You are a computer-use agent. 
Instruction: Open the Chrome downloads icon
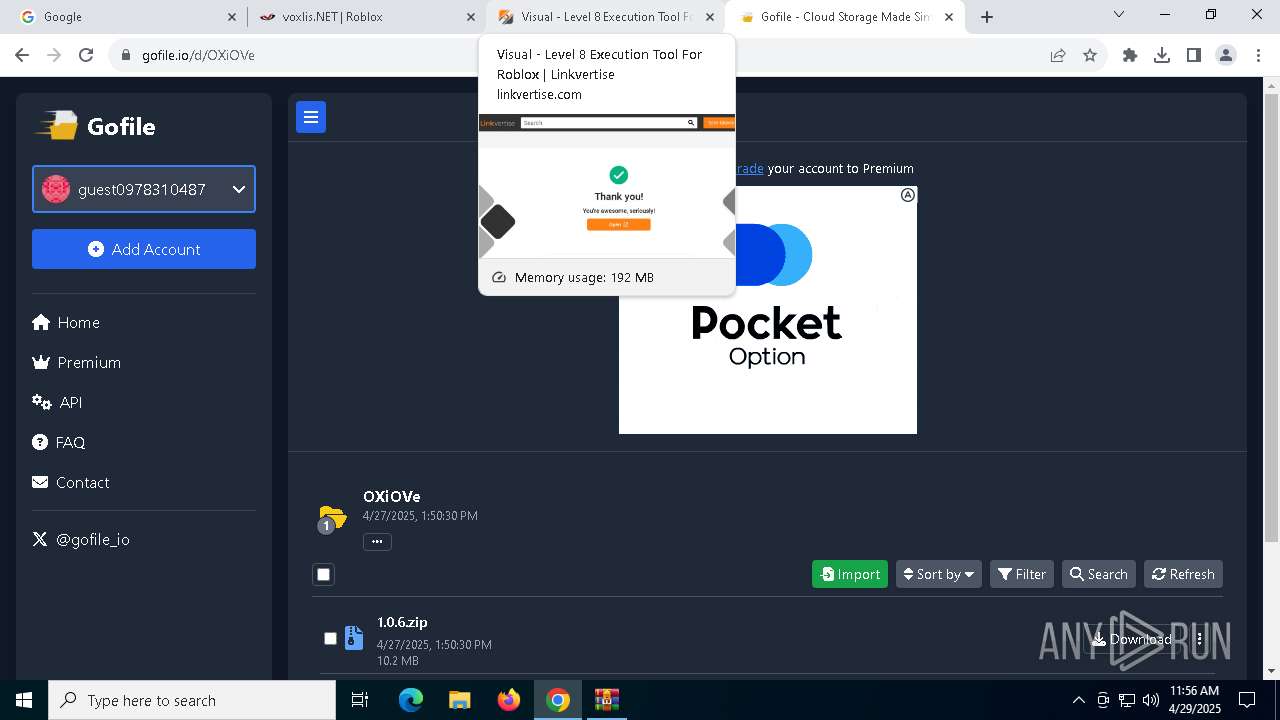click(x=1162, y=55)
